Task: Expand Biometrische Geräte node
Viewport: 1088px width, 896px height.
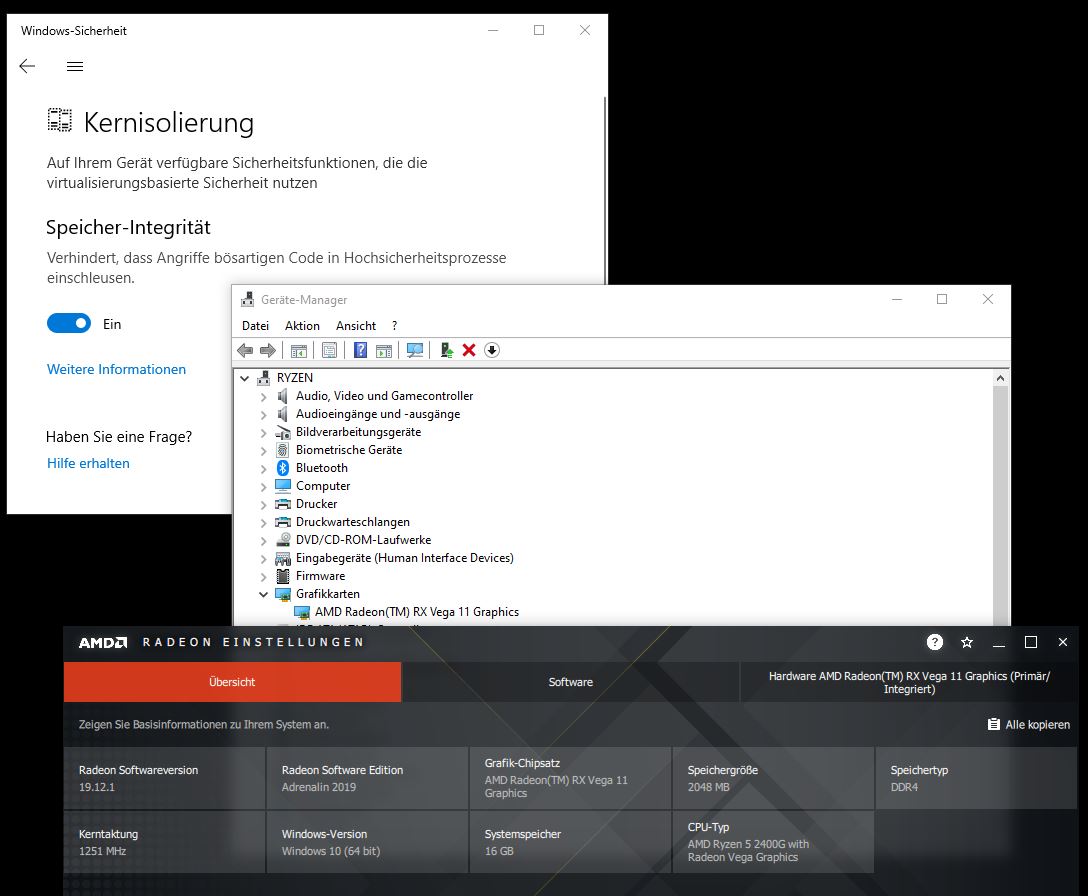Action: click(x=264, y=450)
